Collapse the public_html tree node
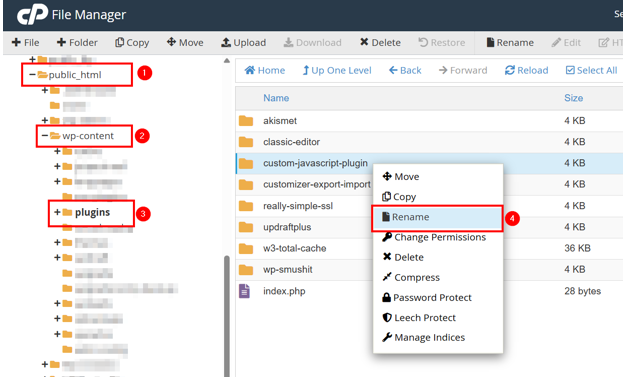This screenshot has height=377, width=623. point(32,75)
